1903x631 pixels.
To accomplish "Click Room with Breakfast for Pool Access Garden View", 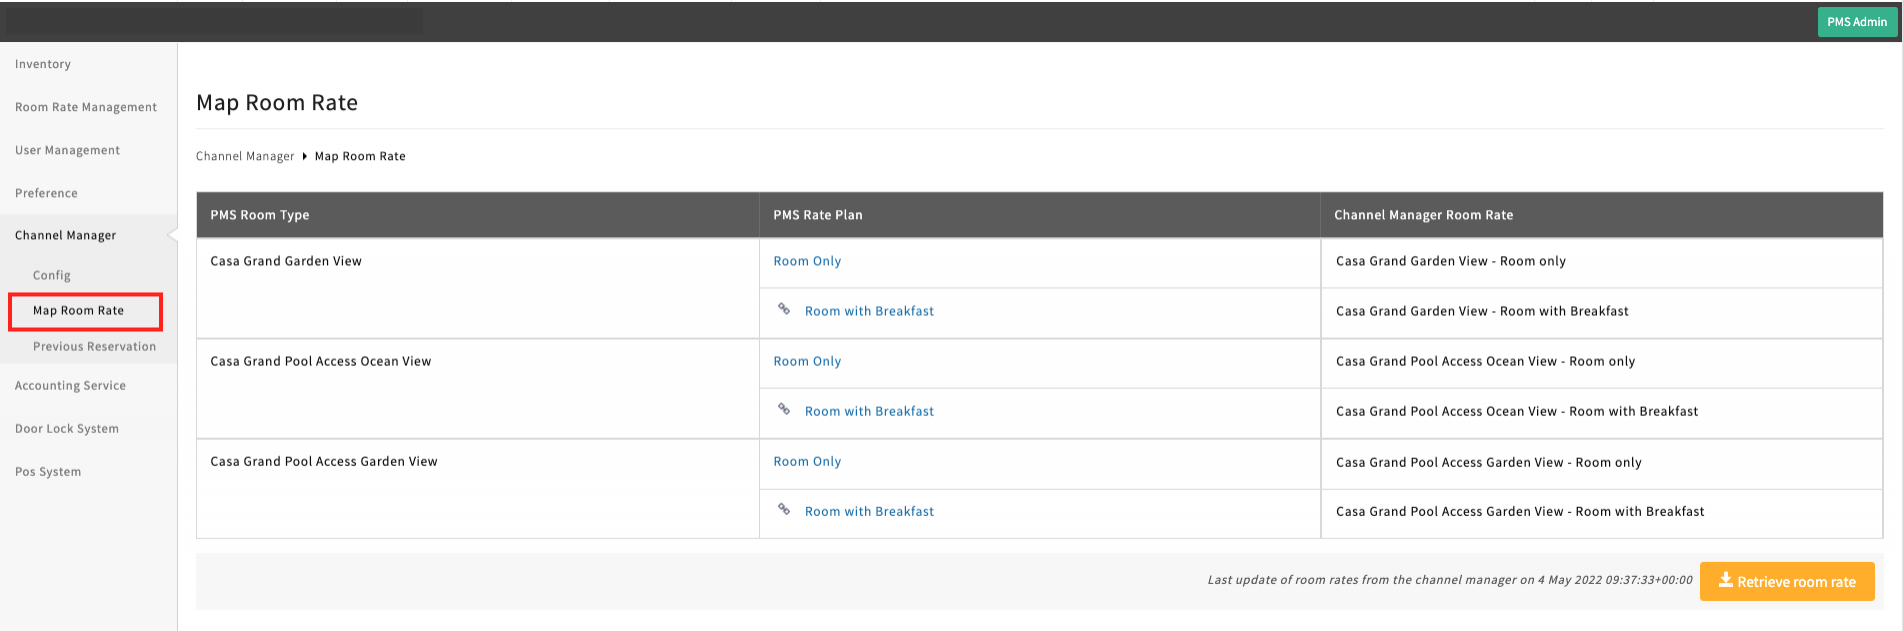I will [869, 511].
